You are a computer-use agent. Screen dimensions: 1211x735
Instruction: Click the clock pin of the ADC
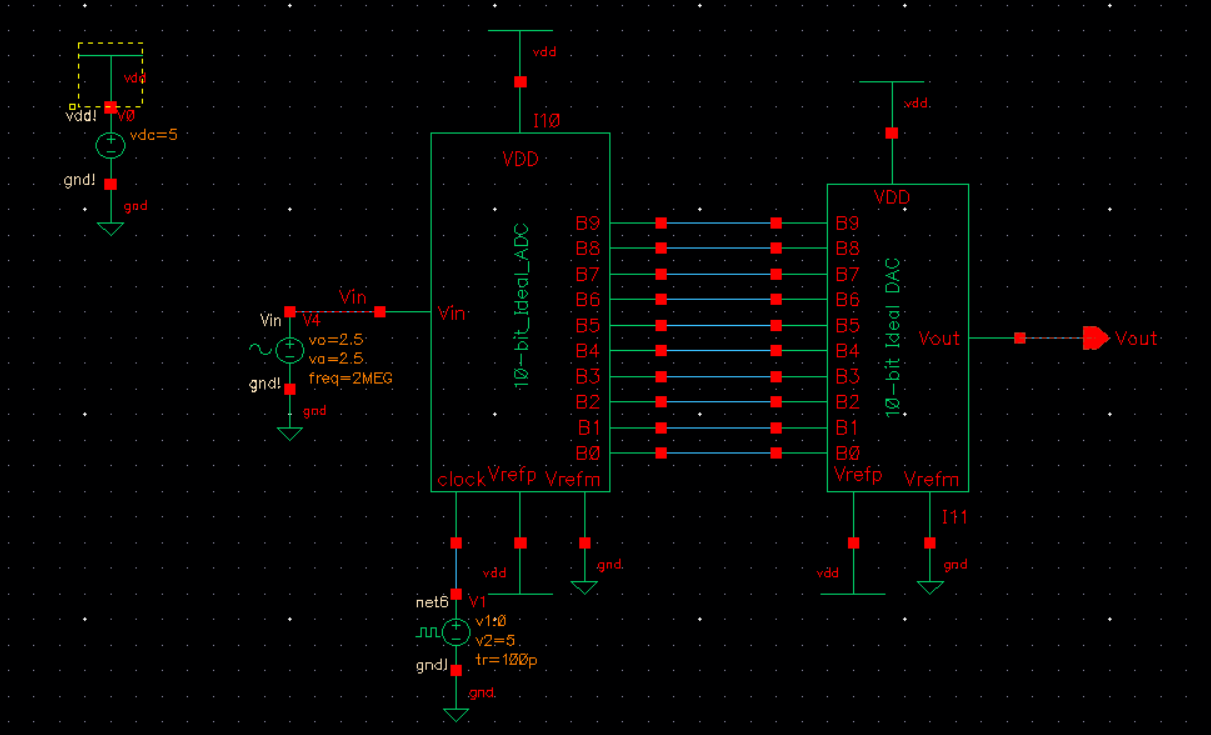pos(458,480)
